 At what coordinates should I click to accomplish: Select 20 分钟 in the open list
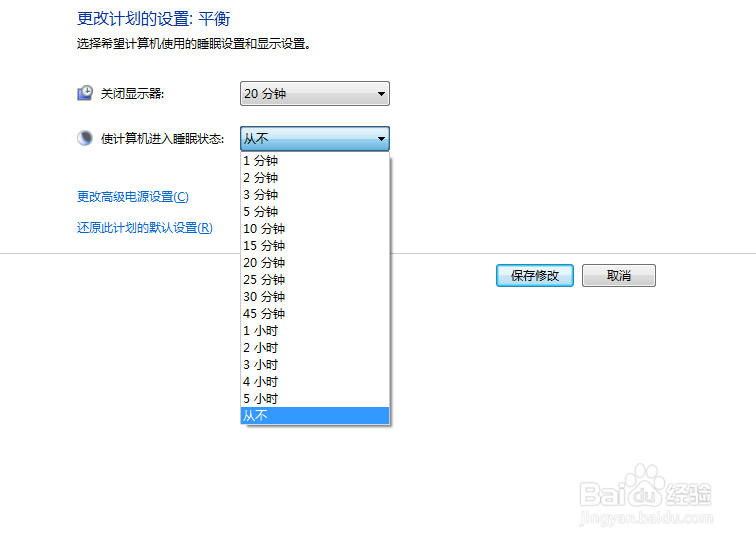tap(315, 262)
